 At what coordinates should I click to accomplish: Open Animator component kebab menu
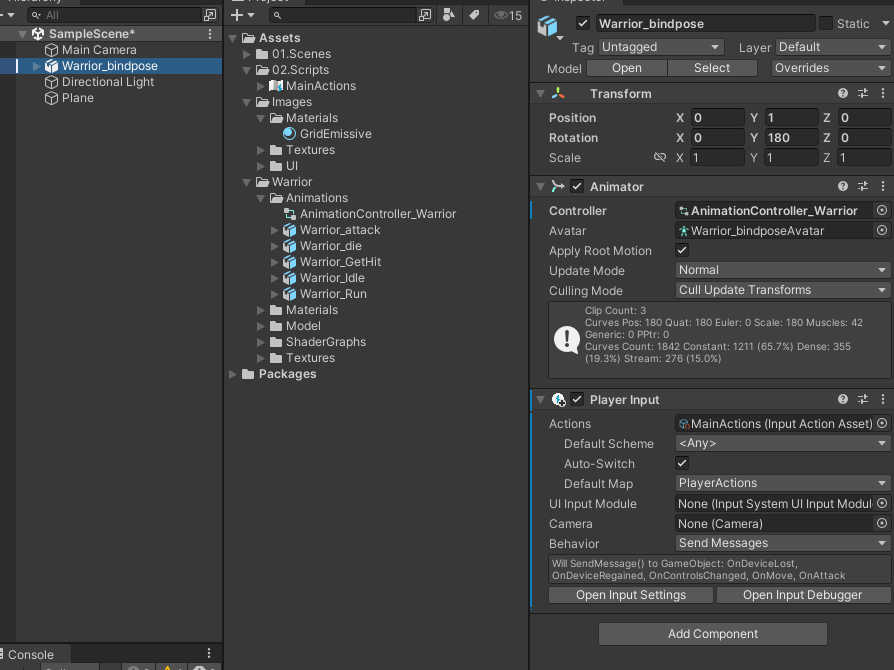(883, 186)
